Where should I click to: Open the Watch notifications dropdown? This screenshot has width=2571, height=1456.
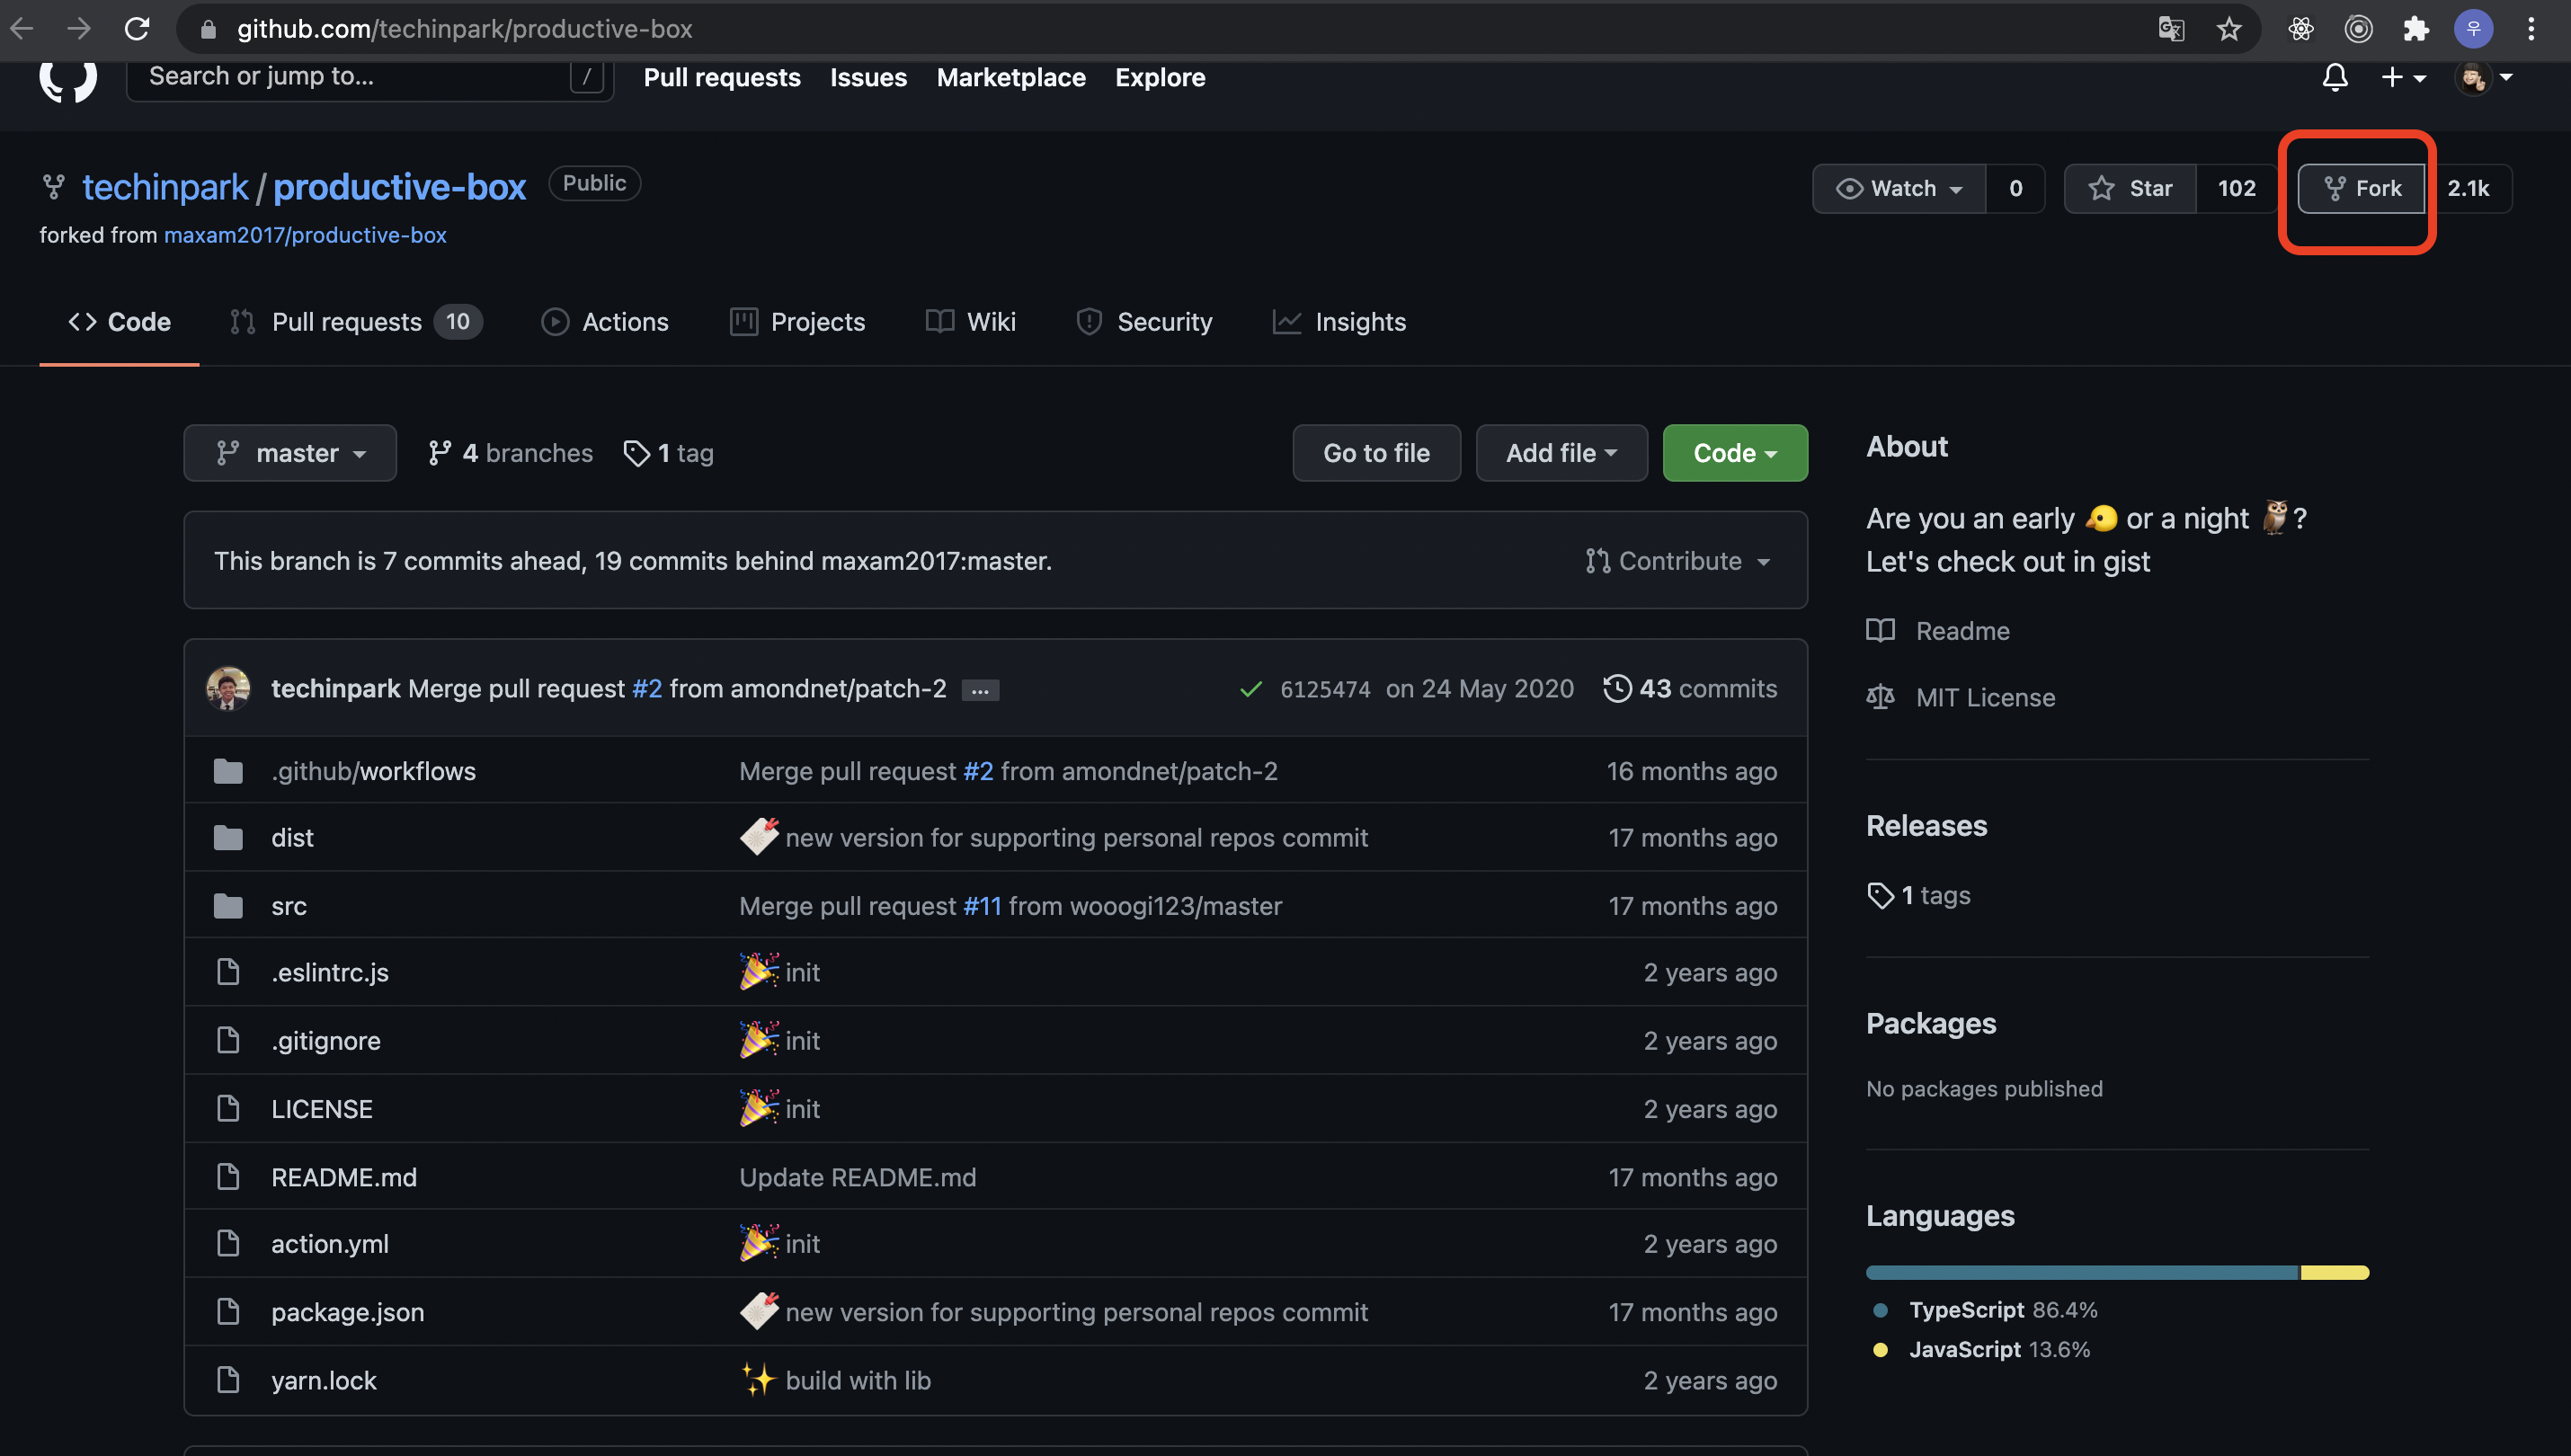(1899, 188)
